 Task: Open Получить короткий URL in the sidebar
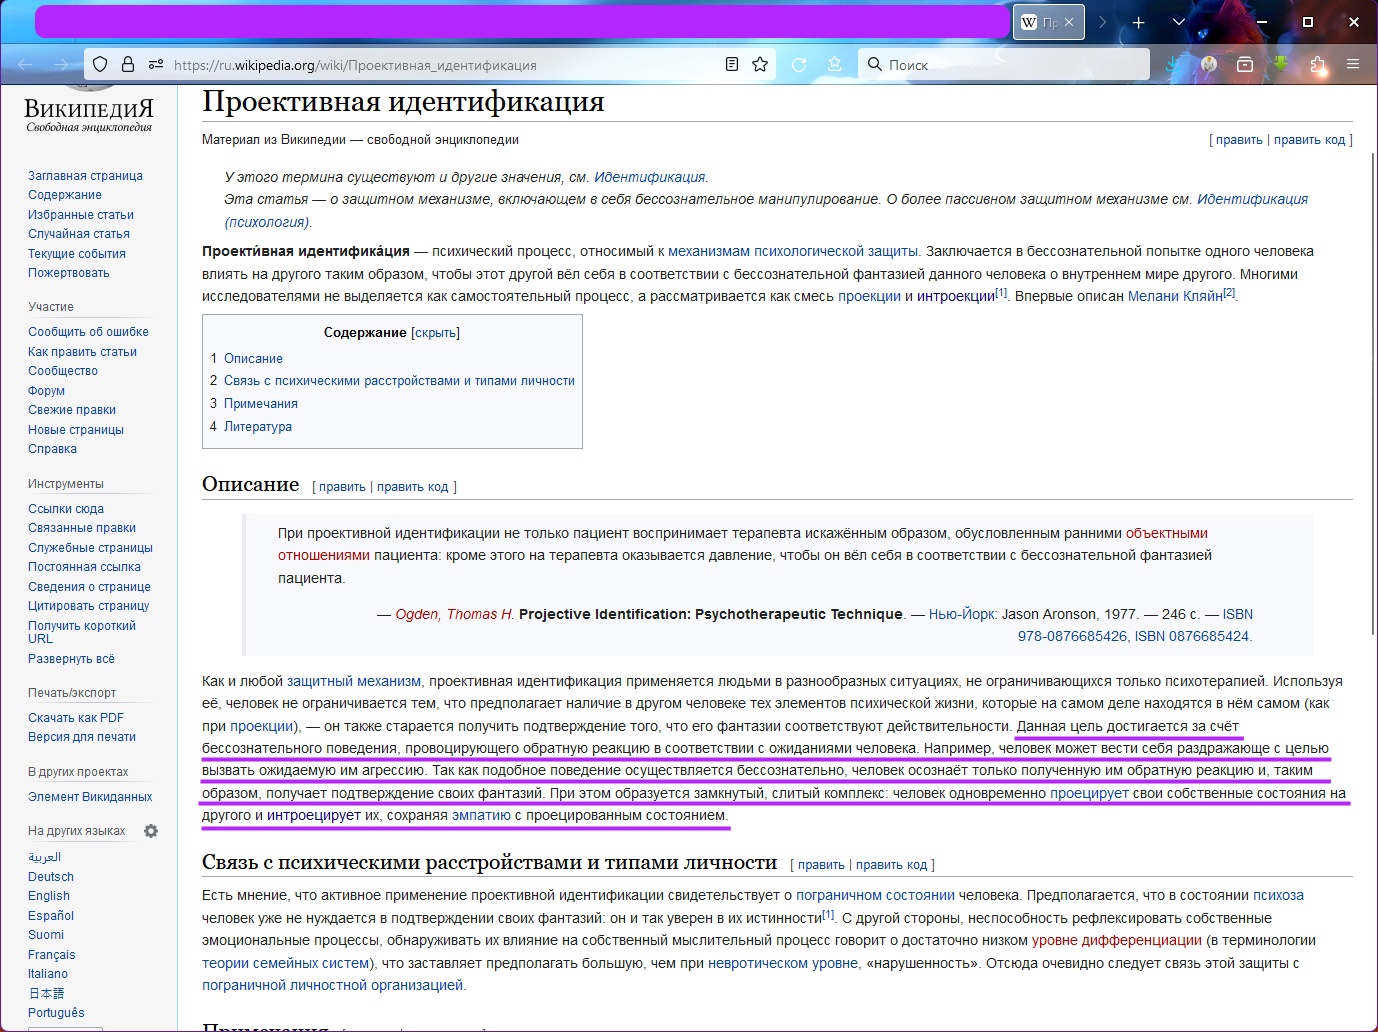point(82,632)
